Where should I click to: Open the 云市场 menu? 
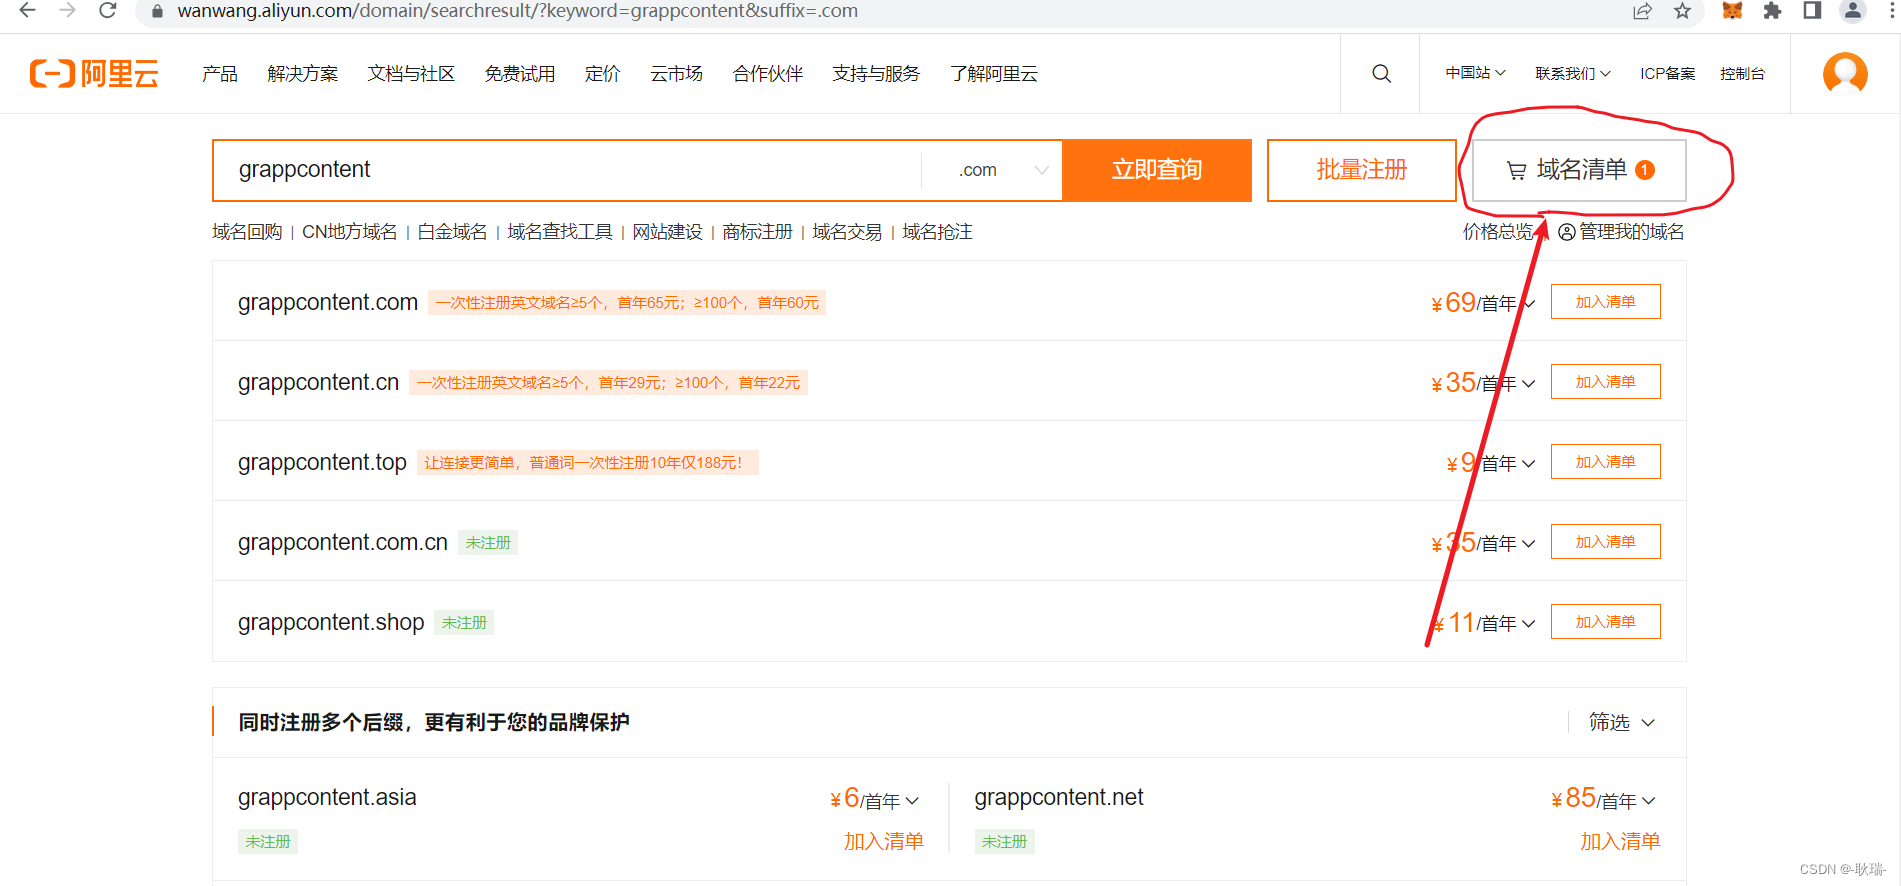[x=676, y=74]
